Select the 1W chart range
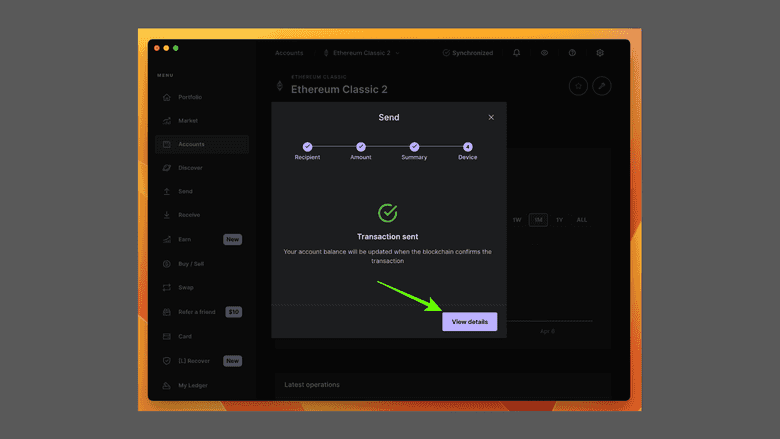Screen dimensions: 780x439 click(x=517, y=220)
